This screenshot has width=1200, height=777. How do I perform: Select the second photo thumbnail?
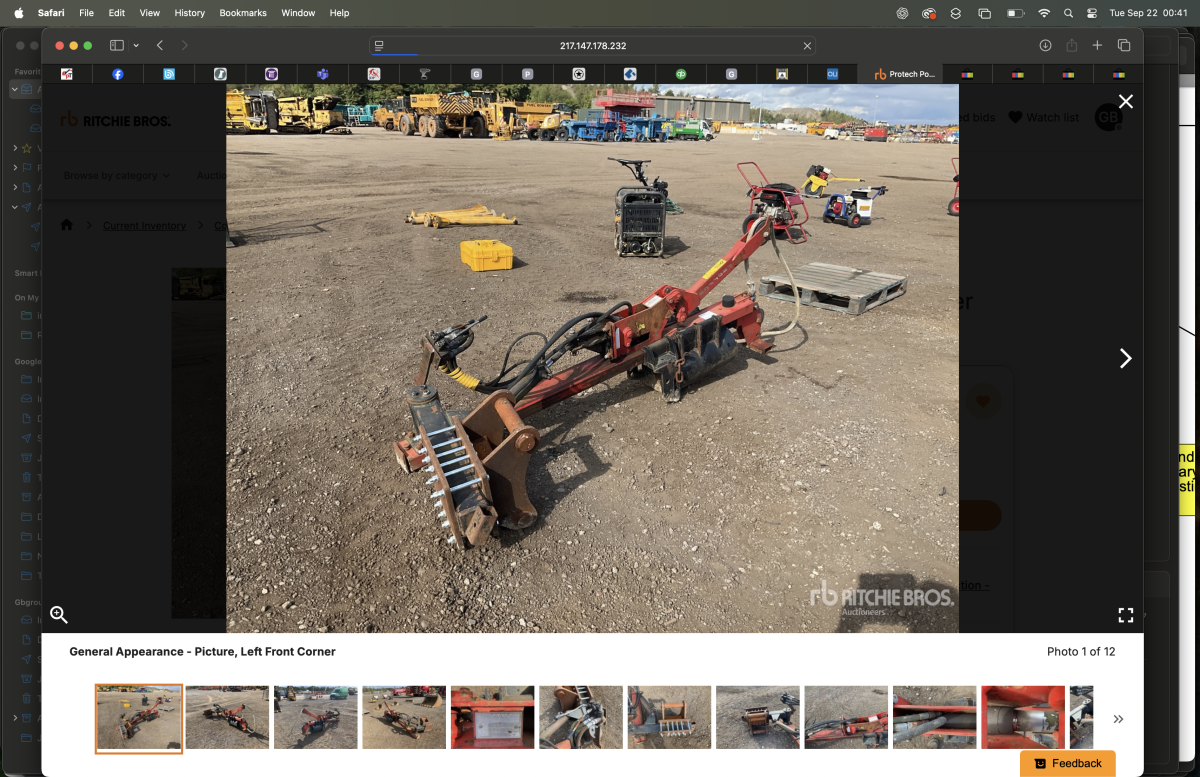click(227, 717)
